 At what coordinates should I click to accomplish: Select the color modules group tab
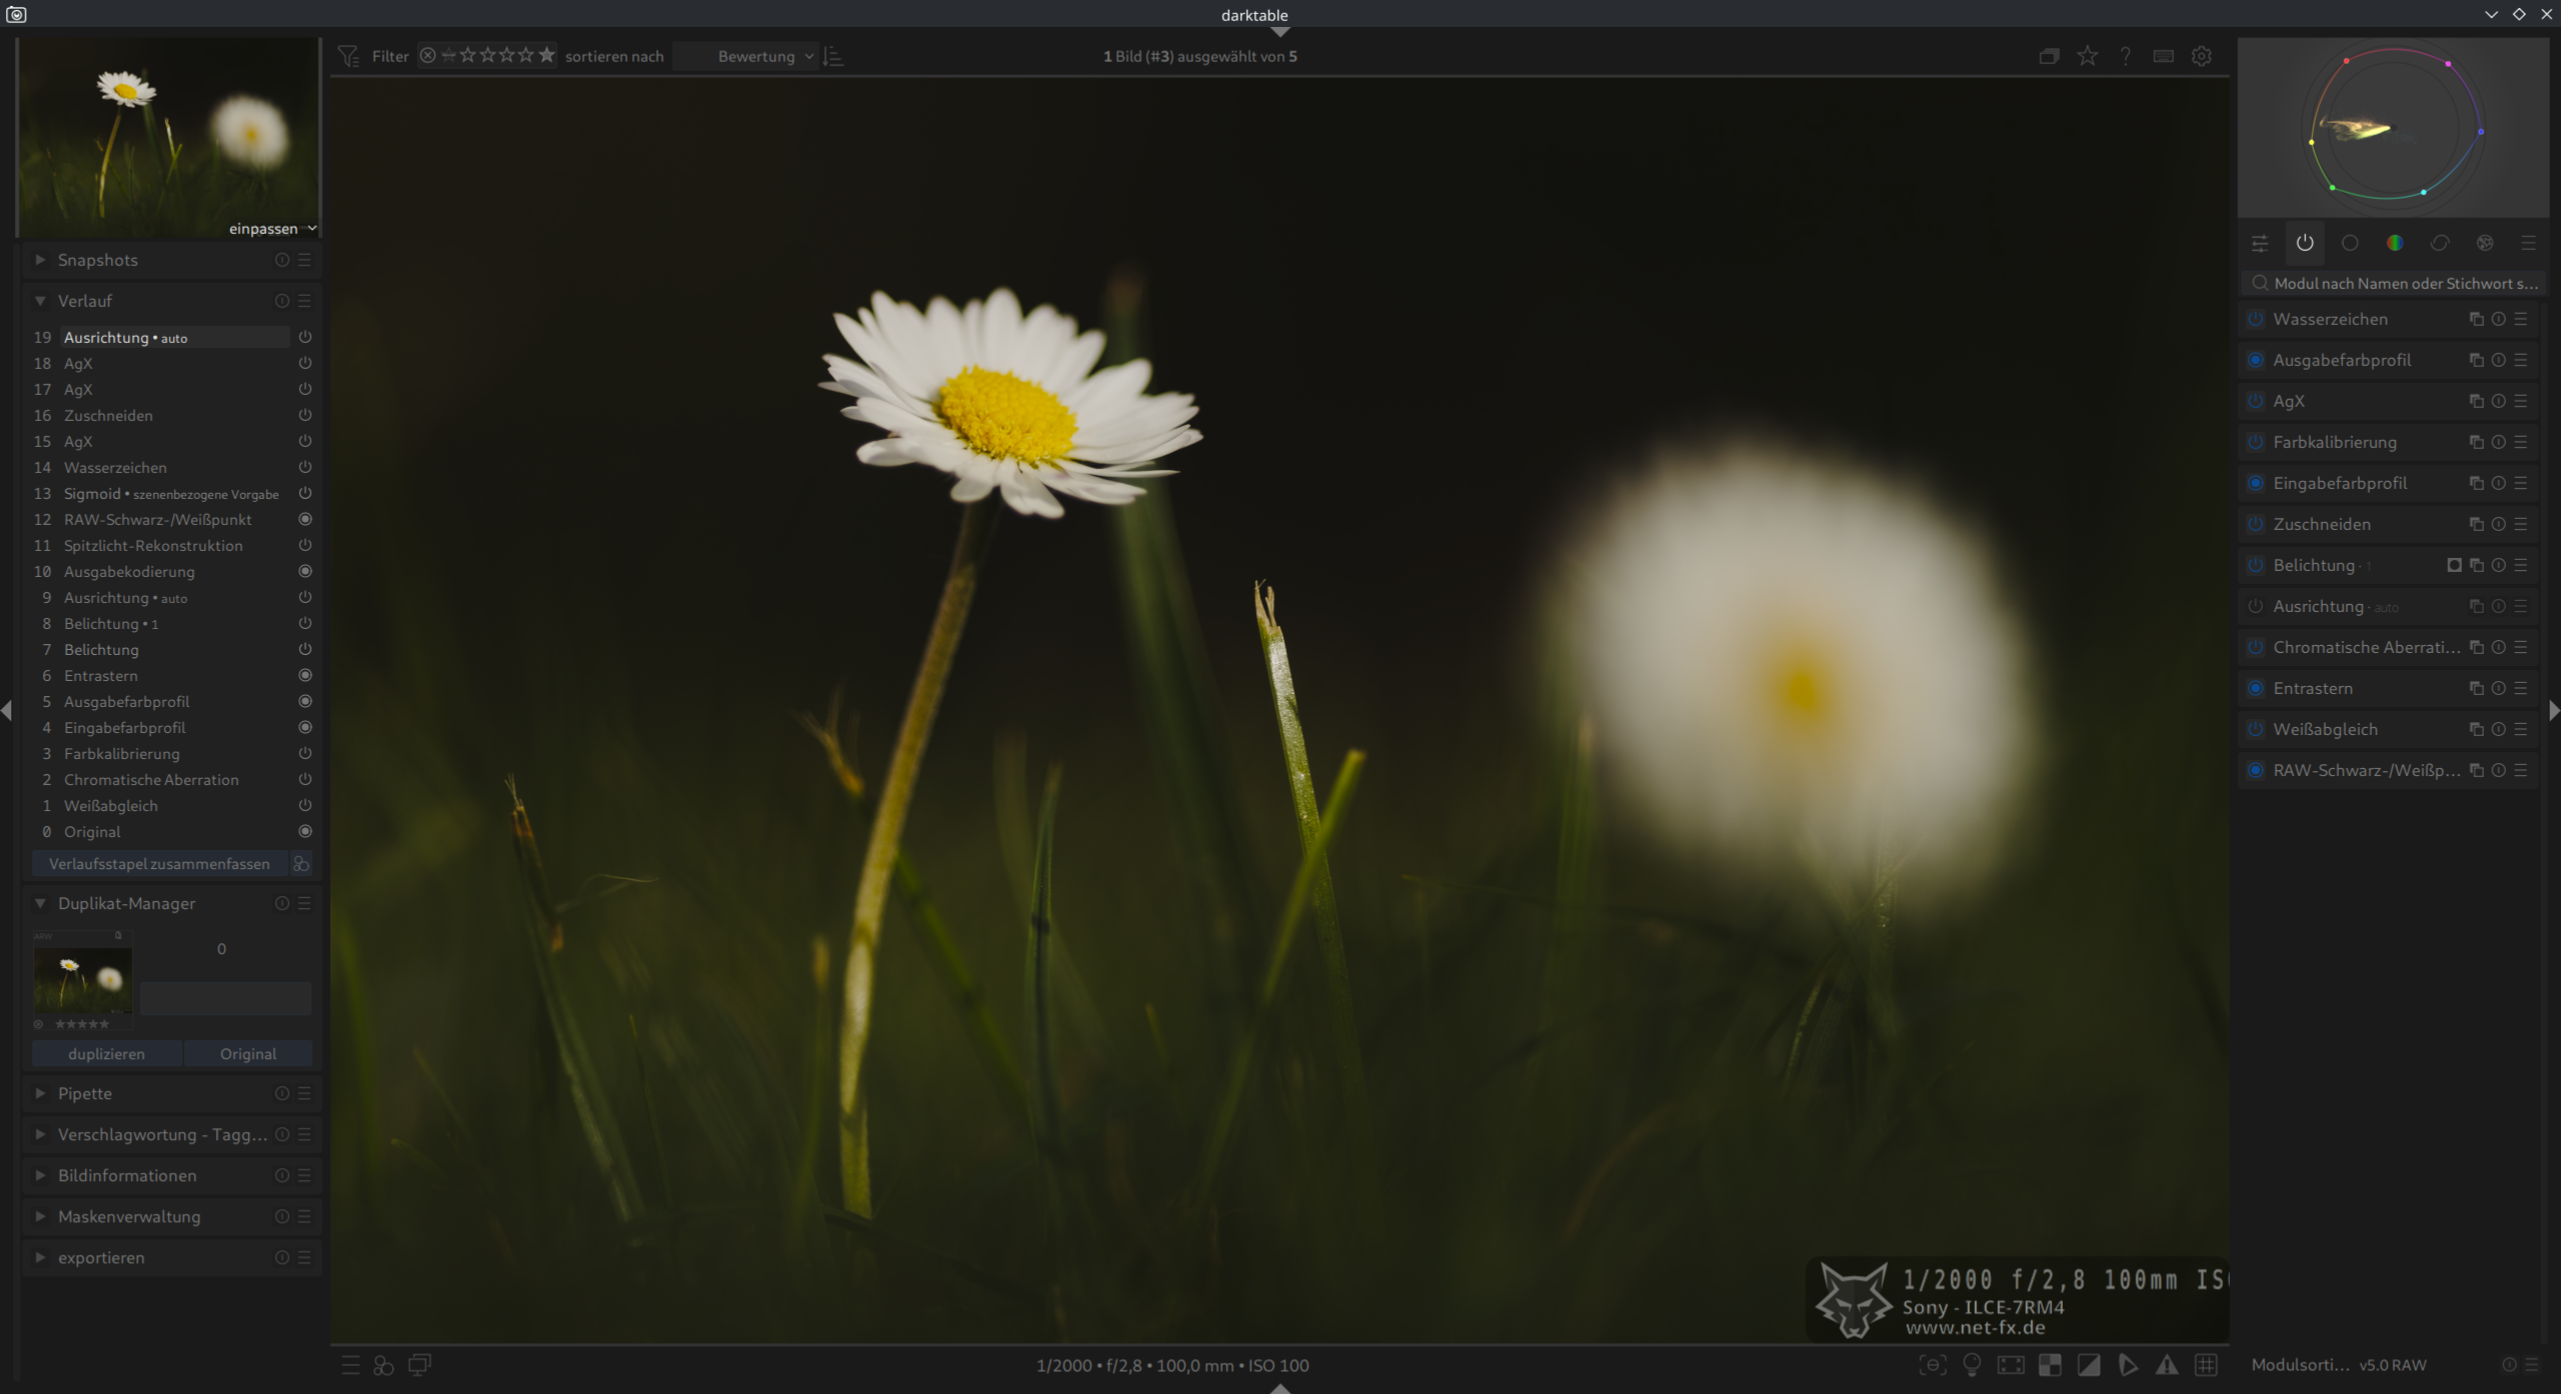point(2394,243)
